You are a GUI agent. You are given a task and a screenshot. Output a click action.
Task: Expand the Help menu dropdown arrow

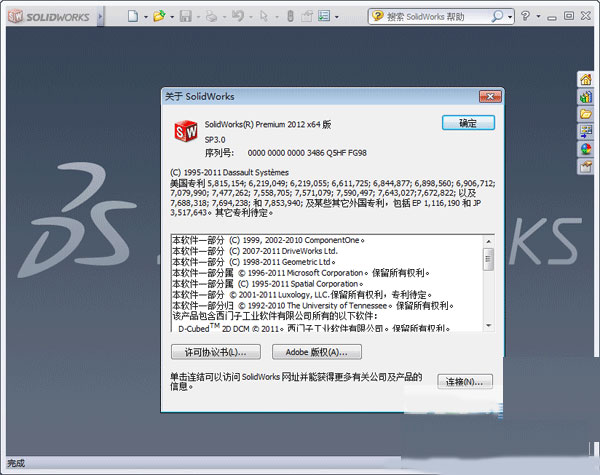(x=538, y=16)
